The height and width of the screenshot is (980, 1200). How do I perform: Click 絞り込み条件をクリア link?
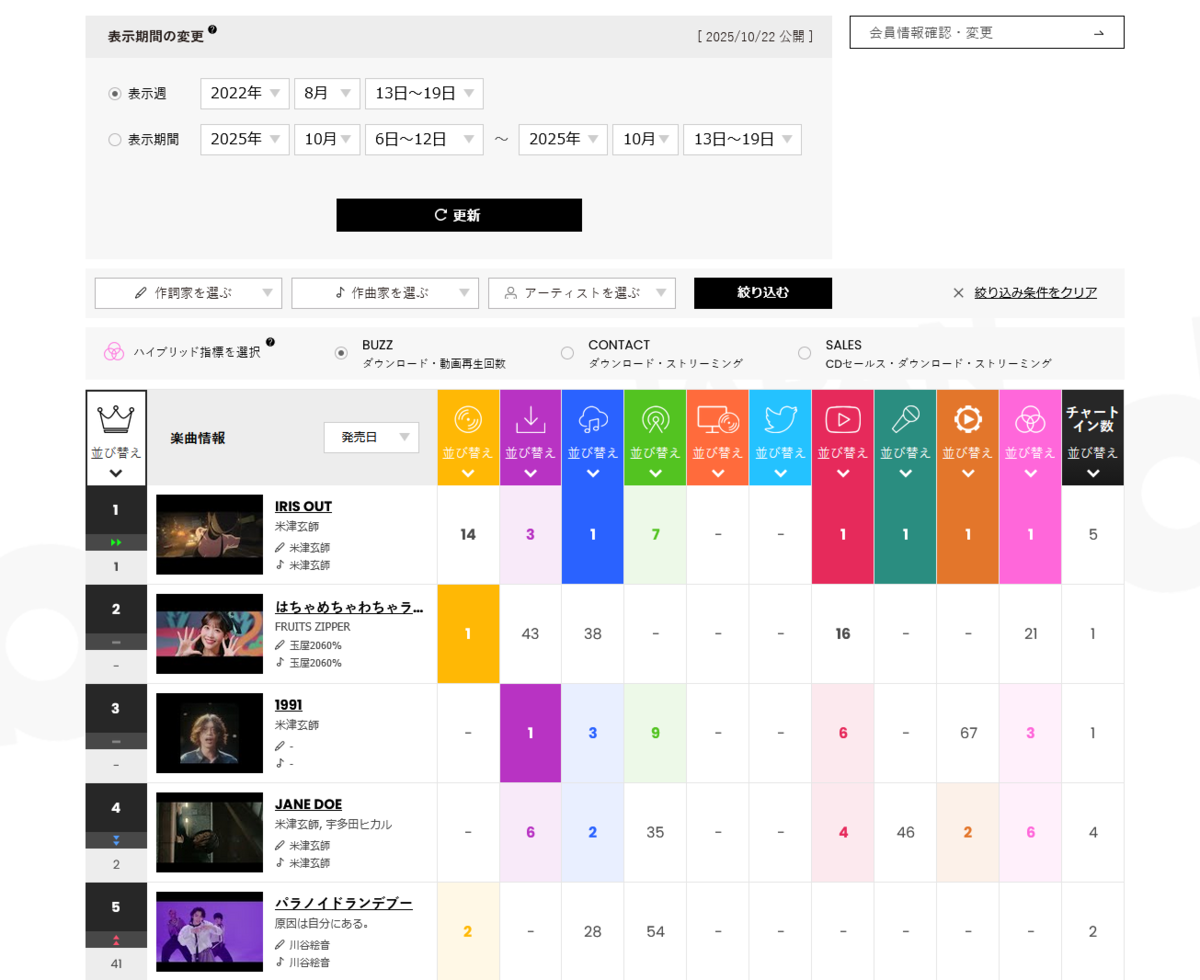tap(1036, 293)
